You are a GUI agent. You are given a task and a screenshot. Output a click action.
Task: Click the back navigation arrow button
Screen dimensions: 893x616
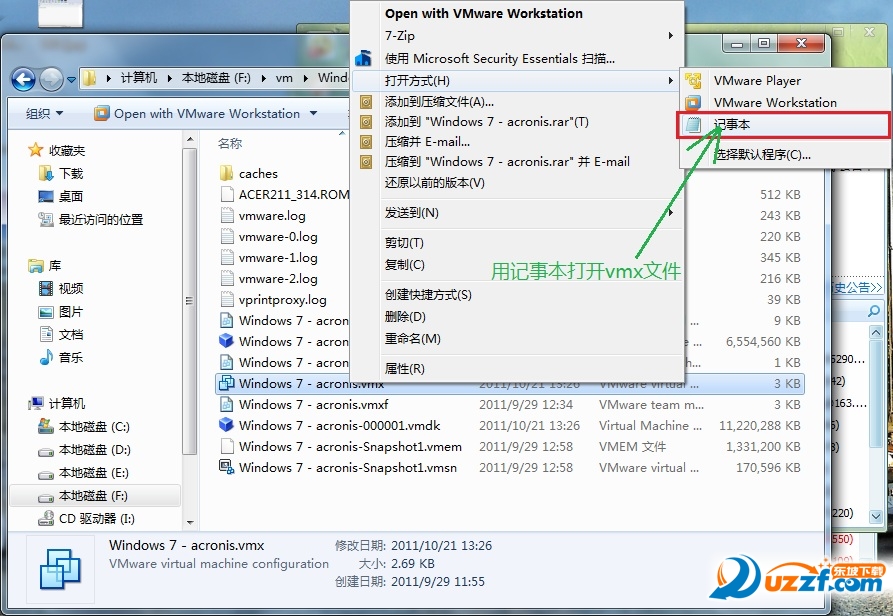(23, 78)
